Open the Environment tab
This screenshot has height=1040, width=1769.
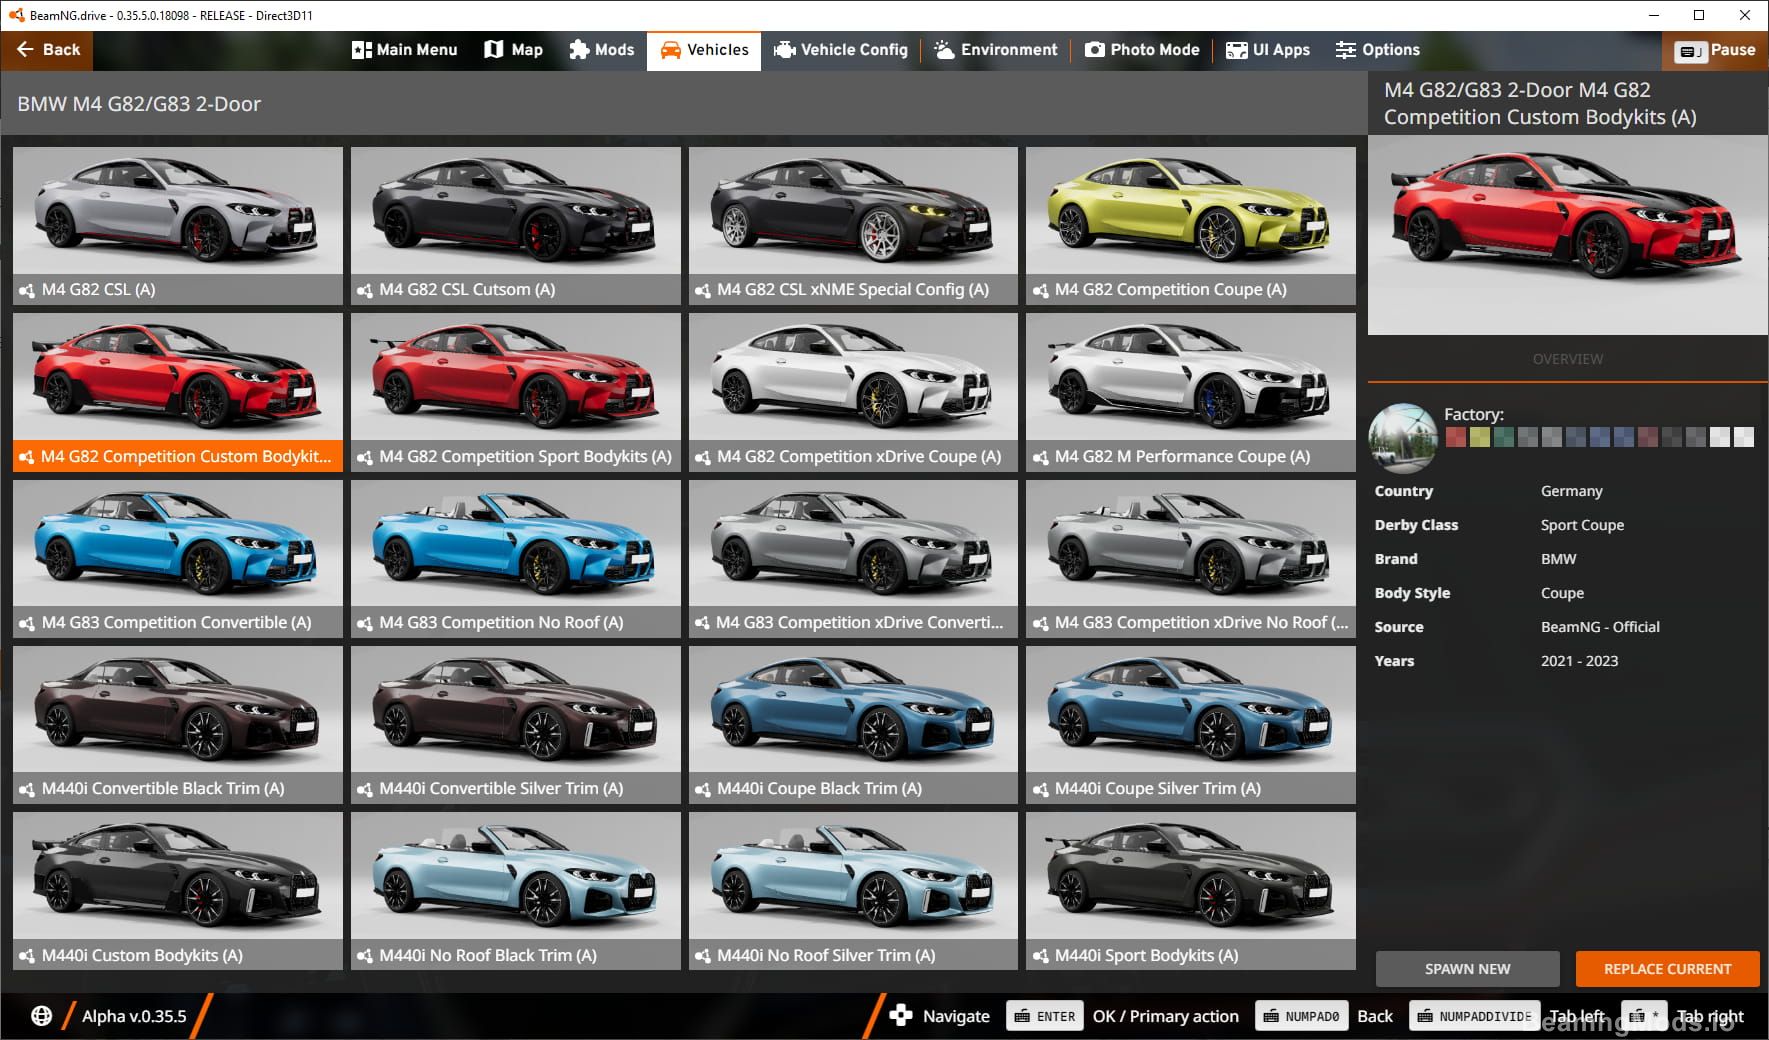[996, 50]
